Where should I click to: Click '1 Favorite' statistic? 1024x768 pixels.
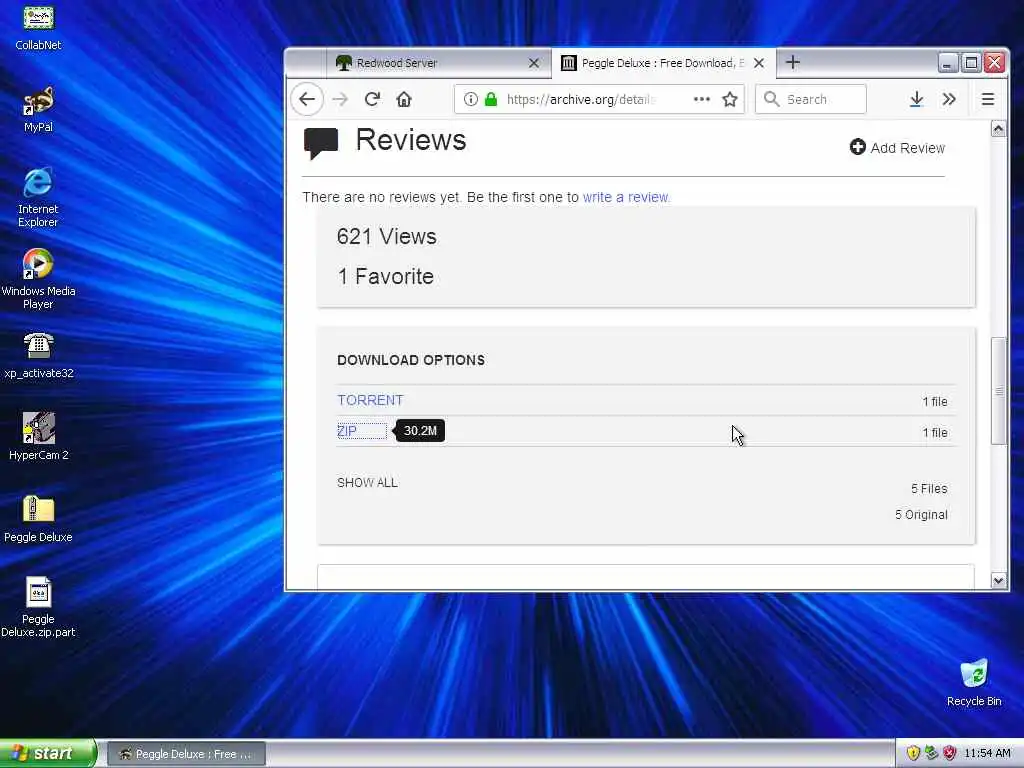[x=385, y=276]
